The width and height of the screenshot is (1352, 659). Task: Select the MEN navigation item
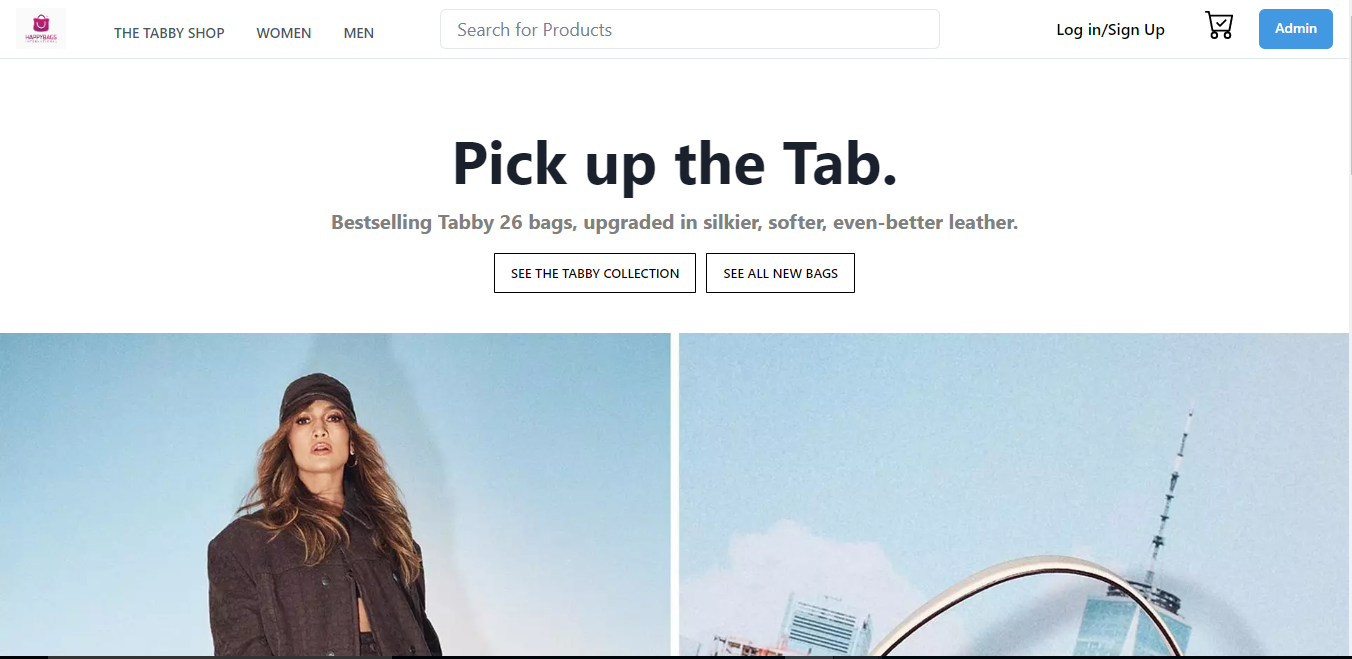click(359, 33)
